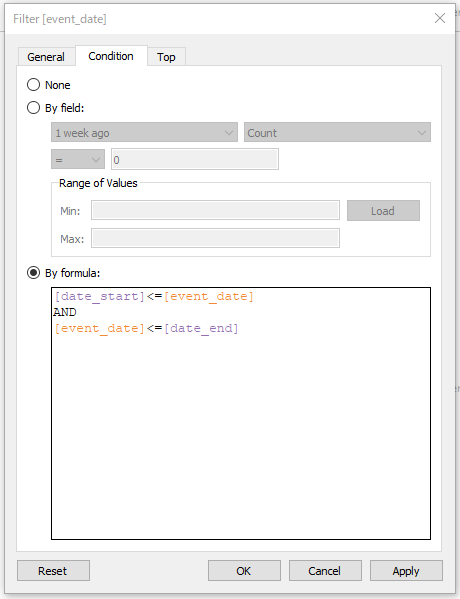Click the Filter [event_date] dialog title
Image resolution: width=460 pixels, height=599 pixels.
pyautogui.click(x=60, y=19)
